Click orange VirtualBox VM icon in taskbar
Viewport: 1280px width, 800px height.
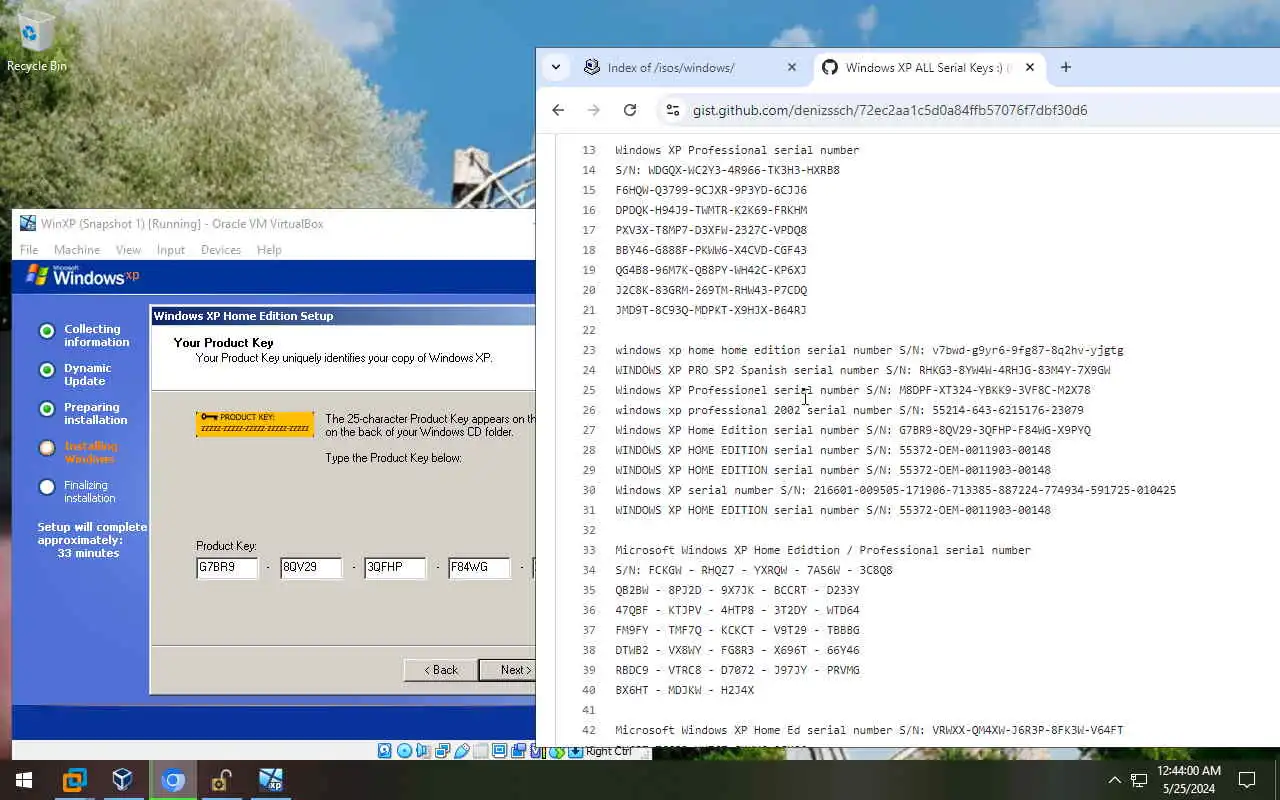coord(74,780)
